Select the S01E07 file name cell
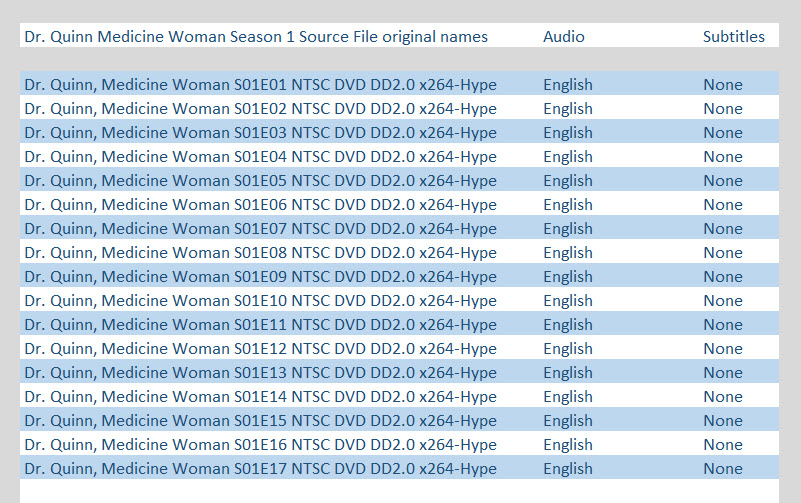This screenshot has height=503, width=801. 261,229
